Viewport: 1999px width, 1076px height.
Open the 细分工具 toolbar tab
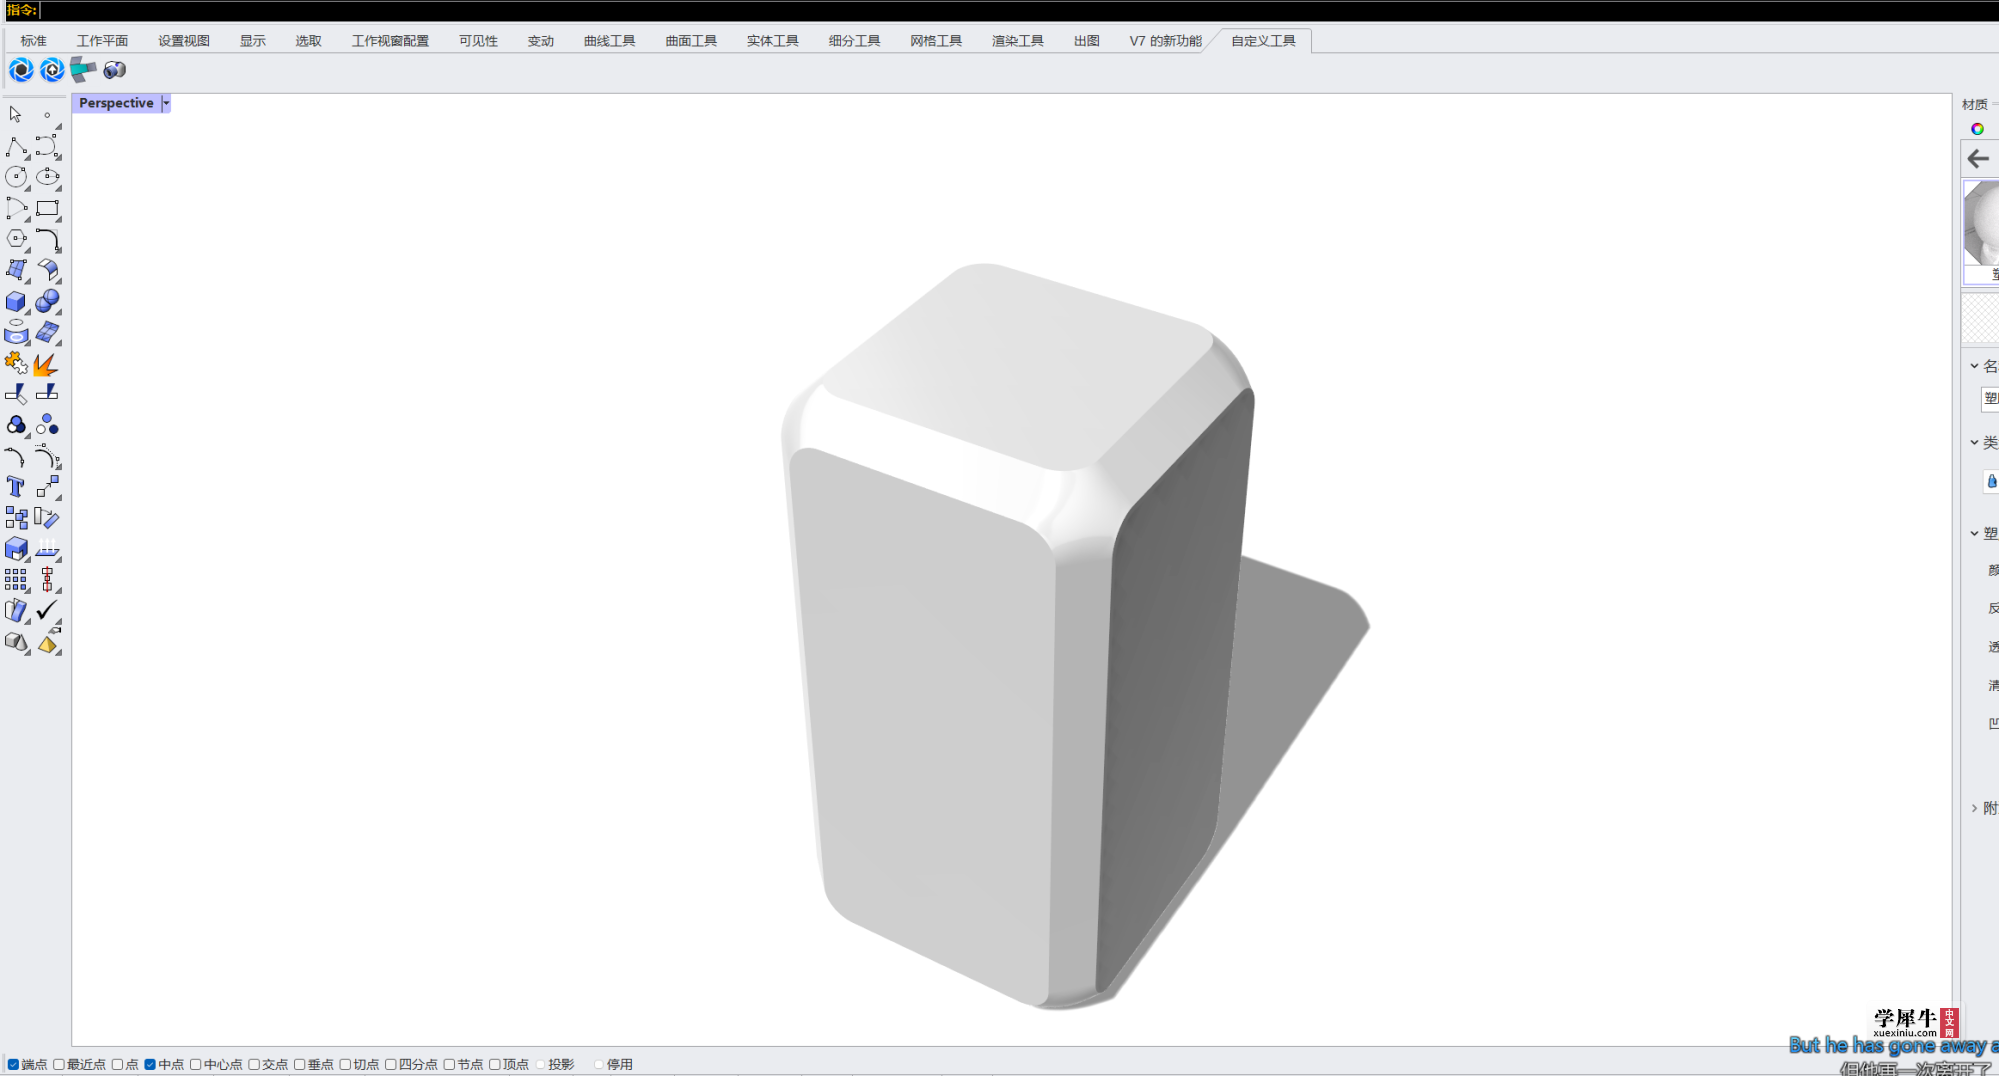(854, 41)
